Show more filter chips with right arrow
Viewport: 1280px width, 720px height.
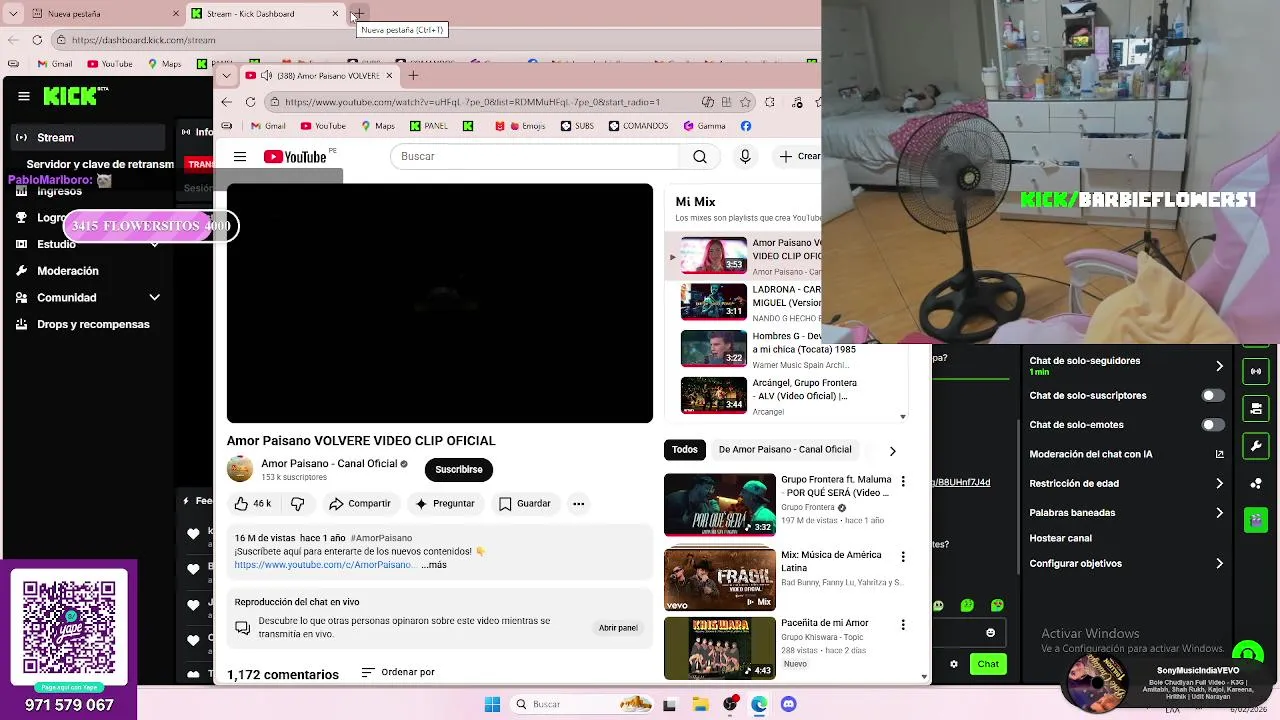click(x=892, y=451)
